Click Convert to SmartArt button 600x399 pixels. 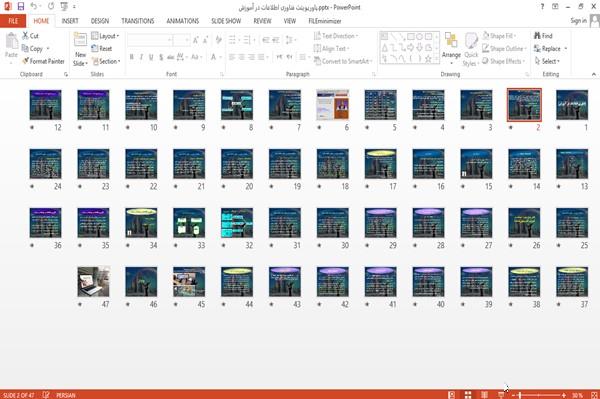click(343, 61)
